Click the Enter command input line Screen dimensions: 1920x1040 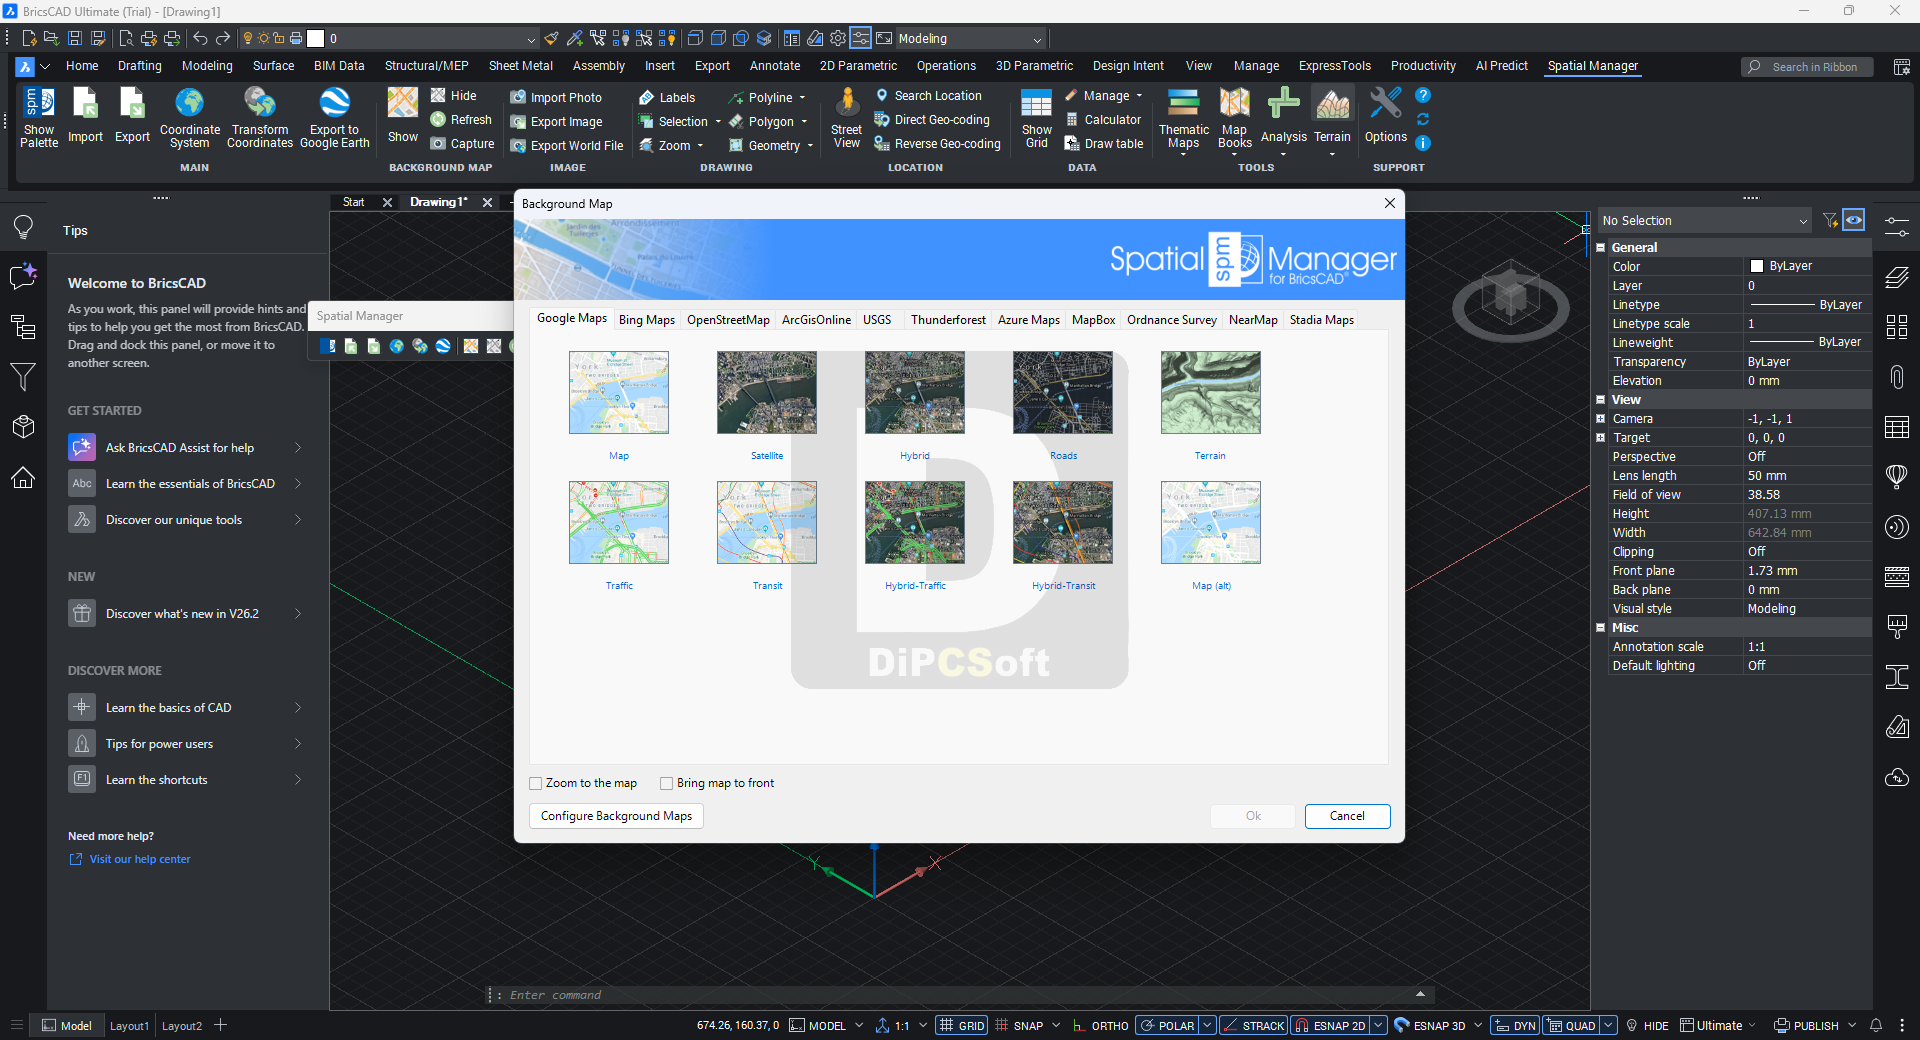click(960, 995)
